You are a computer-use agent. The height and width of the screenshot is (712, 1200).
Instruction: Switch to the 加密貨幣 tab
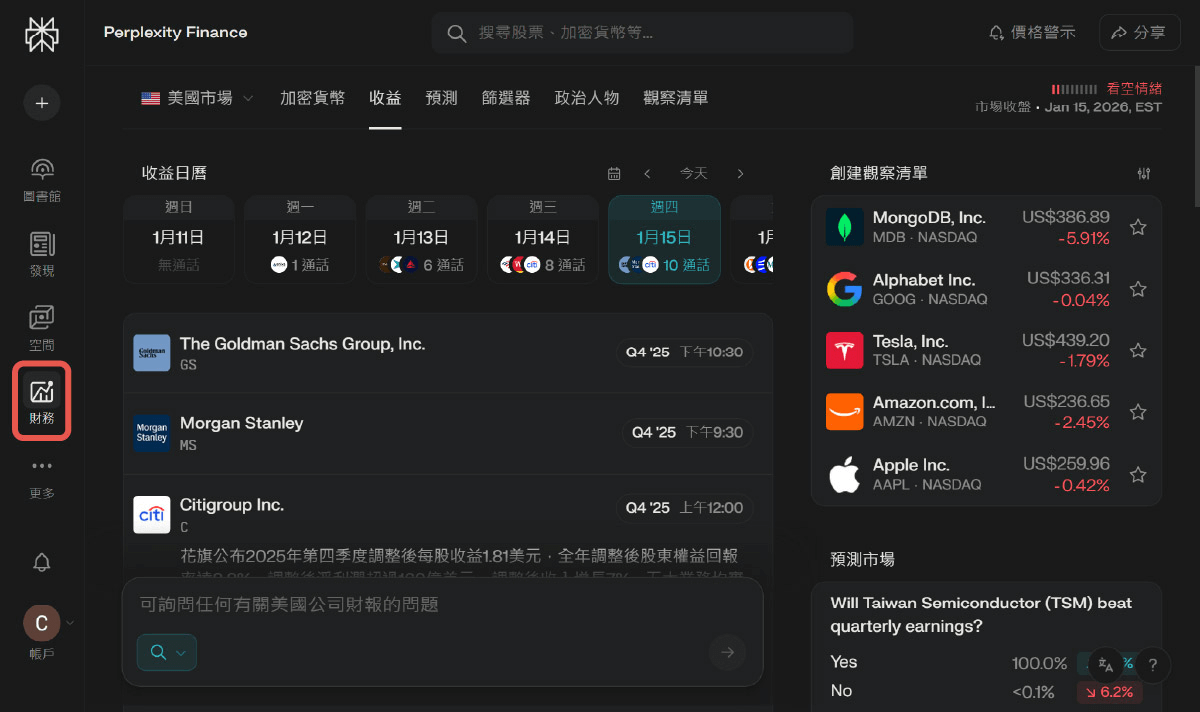click(x=311, y=98)
